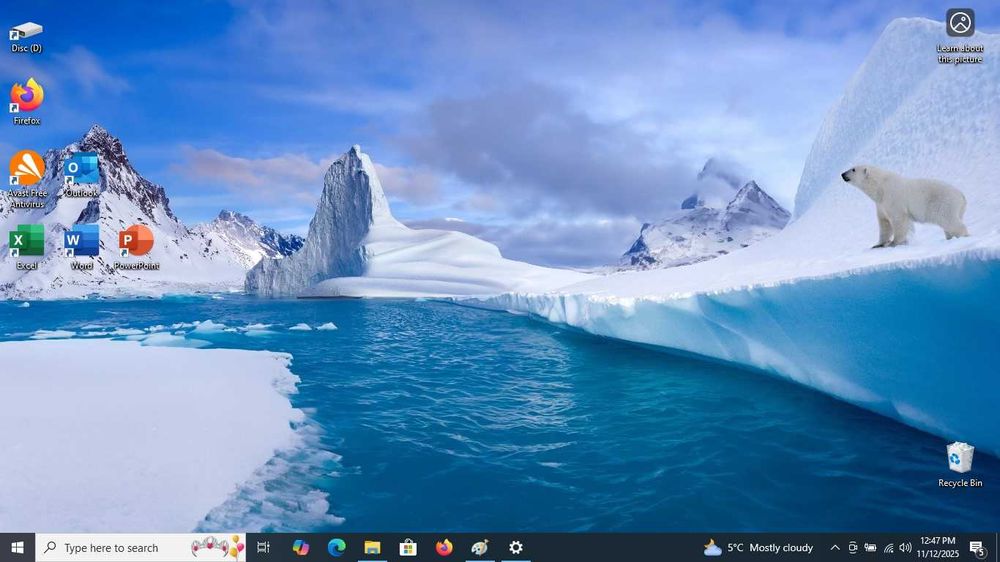1000x562 pixels.
Task: Expand the hidden system tray icons
Action: pos(835,547)
